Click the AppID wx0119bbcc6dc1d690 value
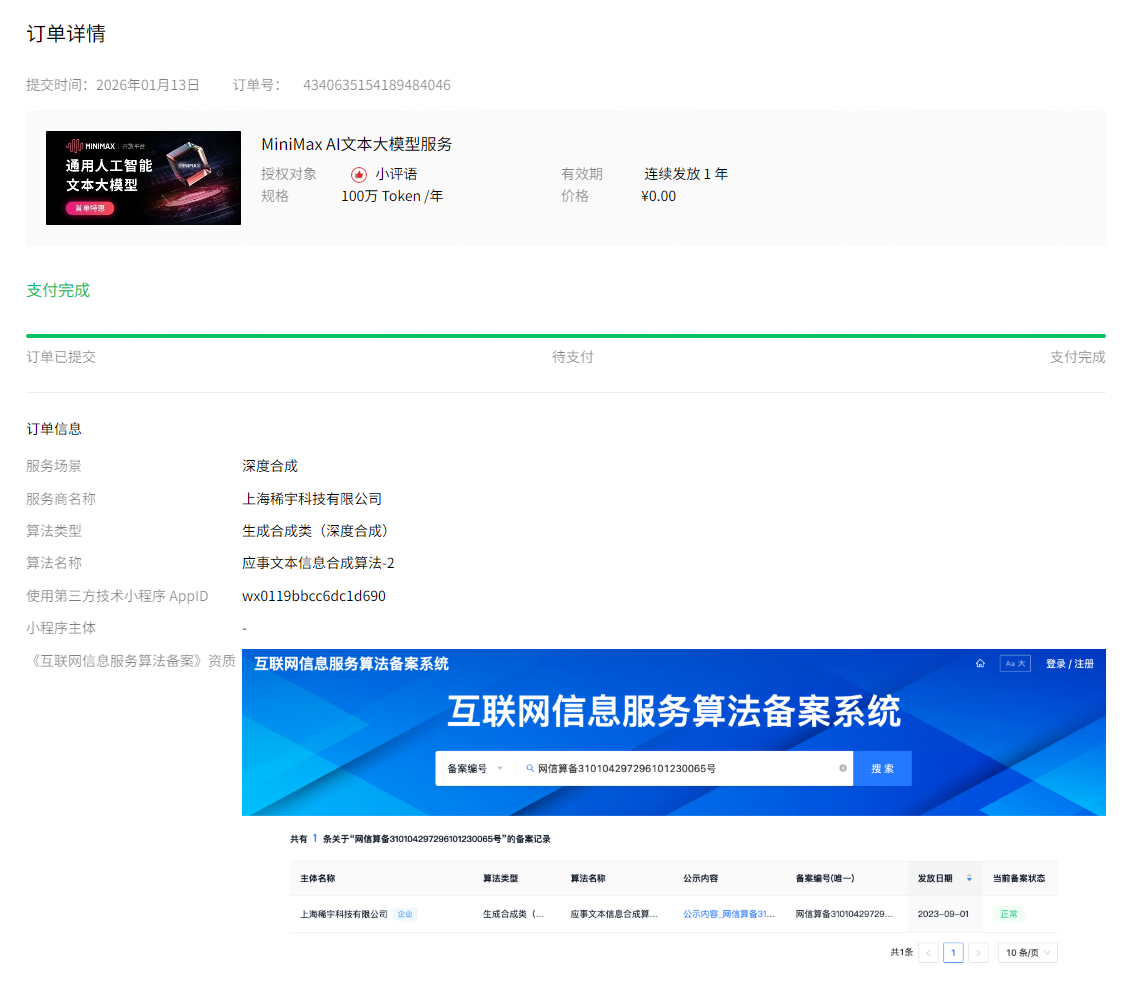The image size is (1124, 992). click(314, 596)
